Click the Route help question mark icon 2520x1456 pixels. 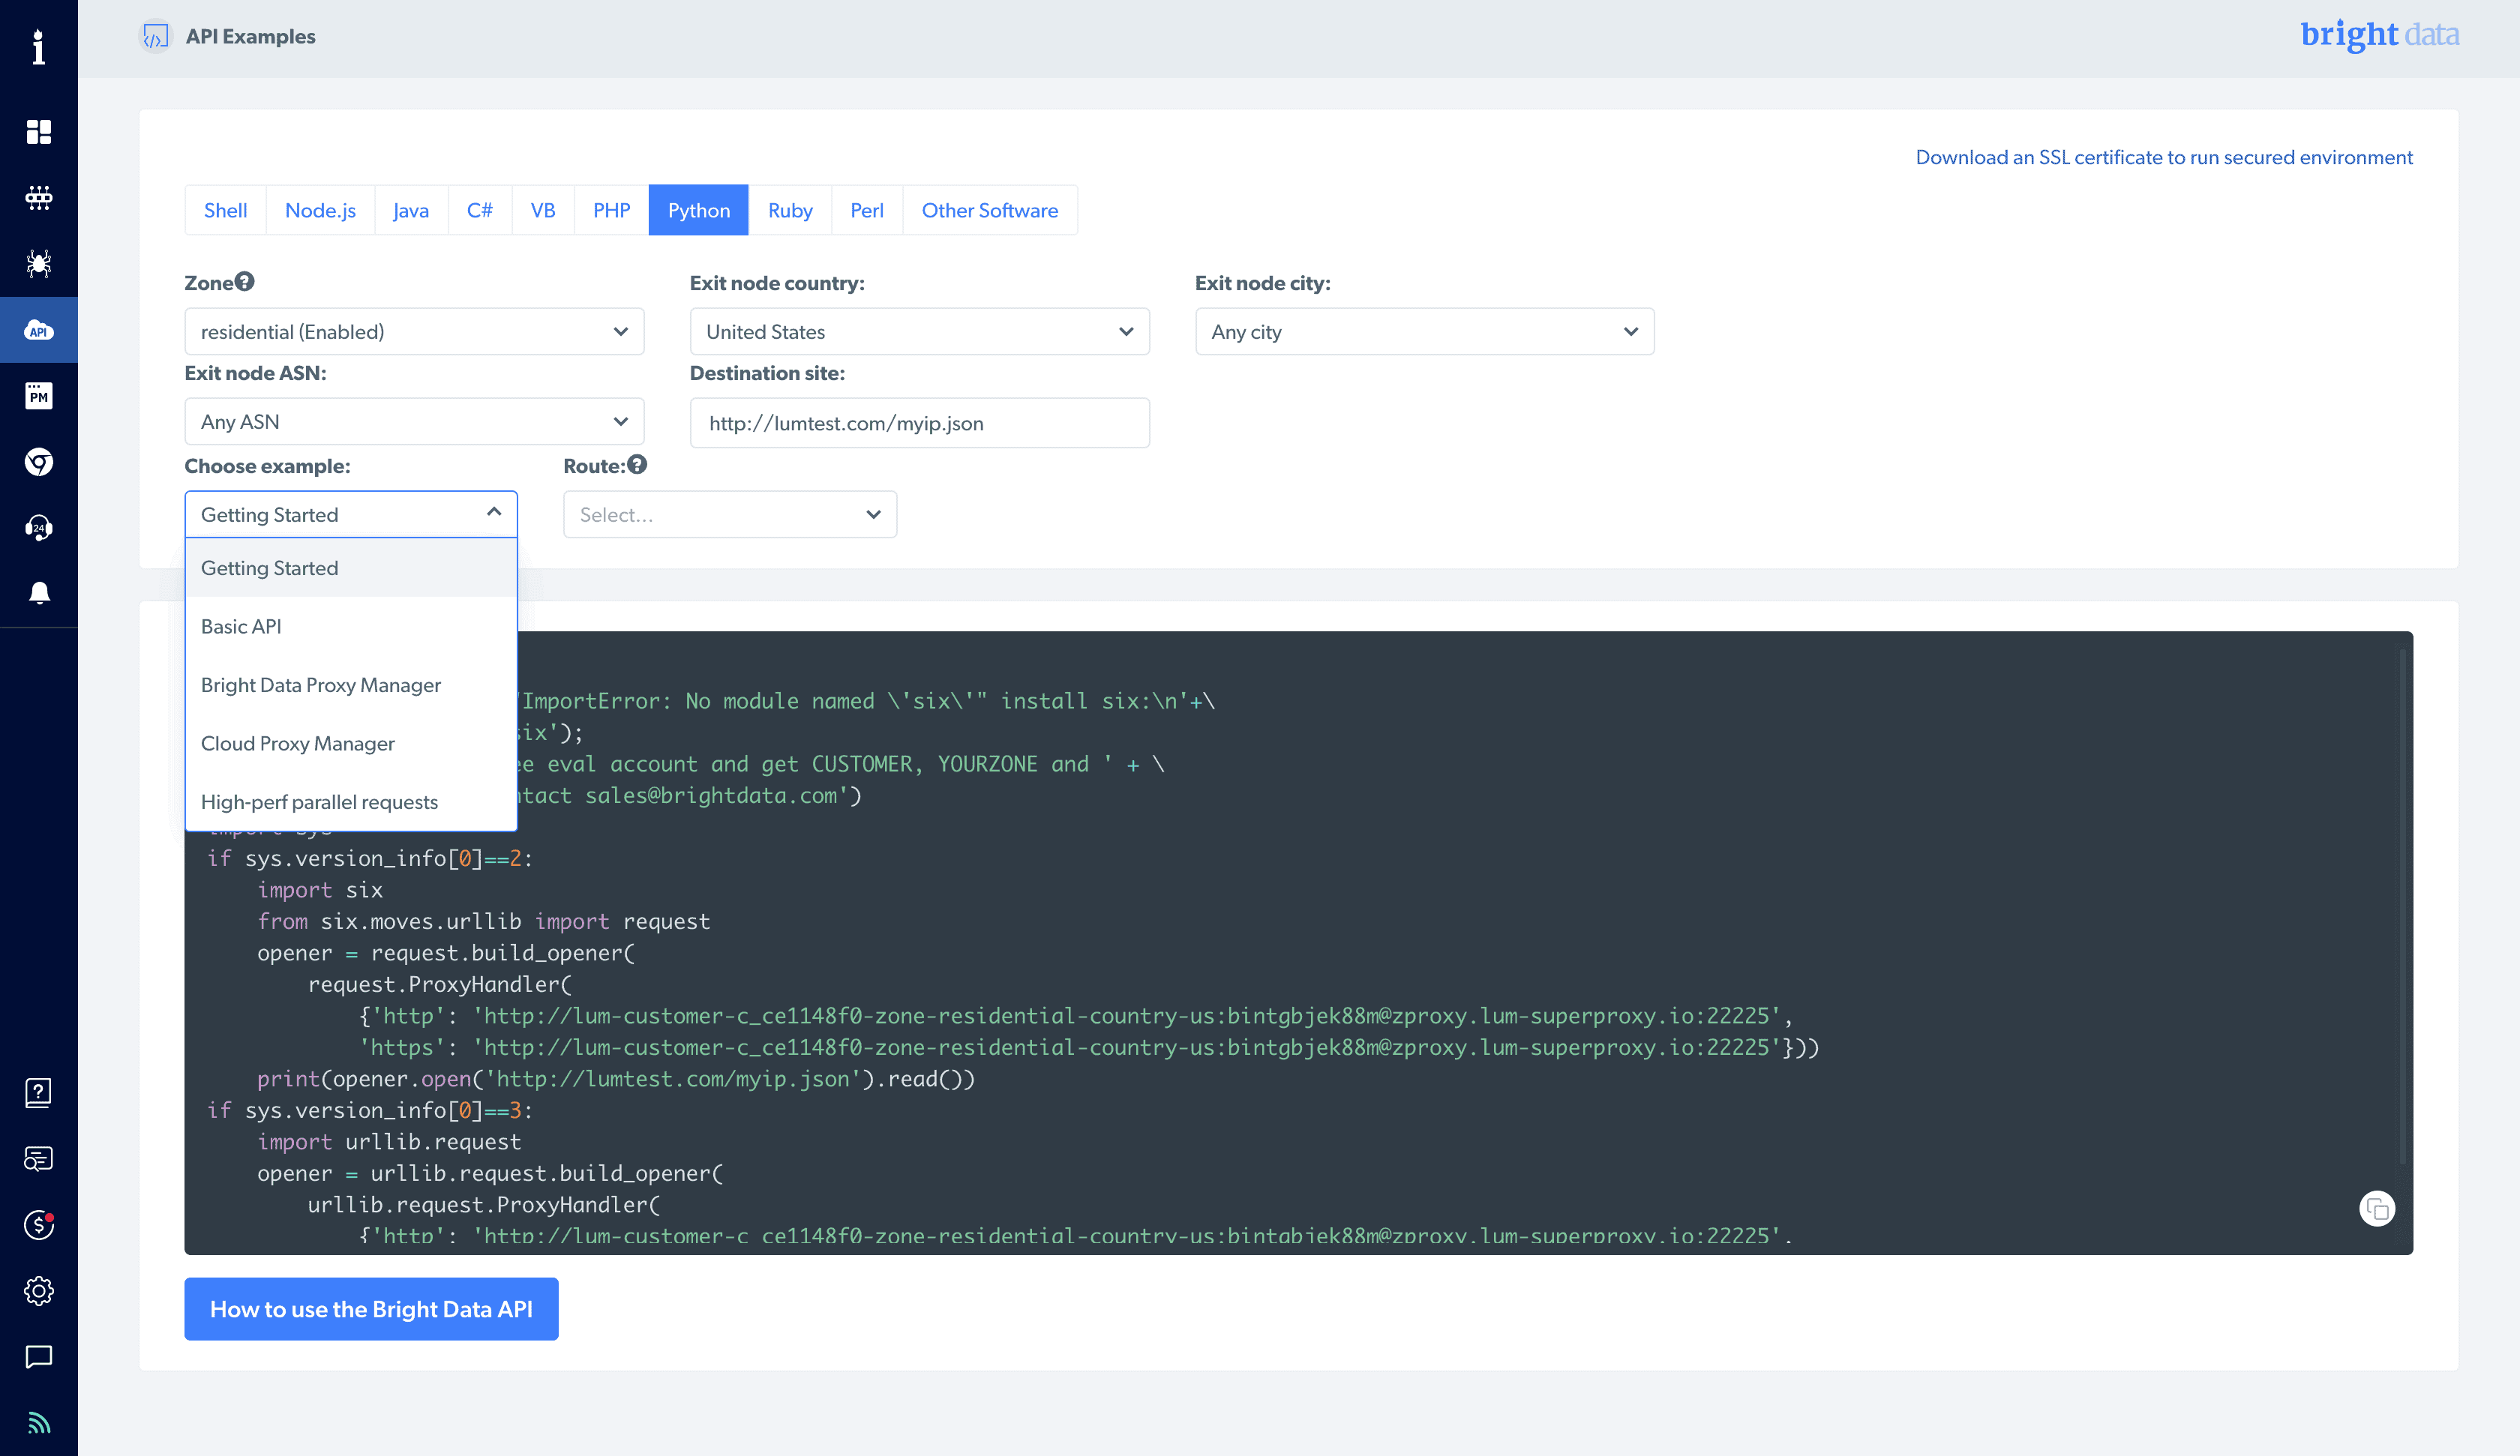click(x=637, y=464)
